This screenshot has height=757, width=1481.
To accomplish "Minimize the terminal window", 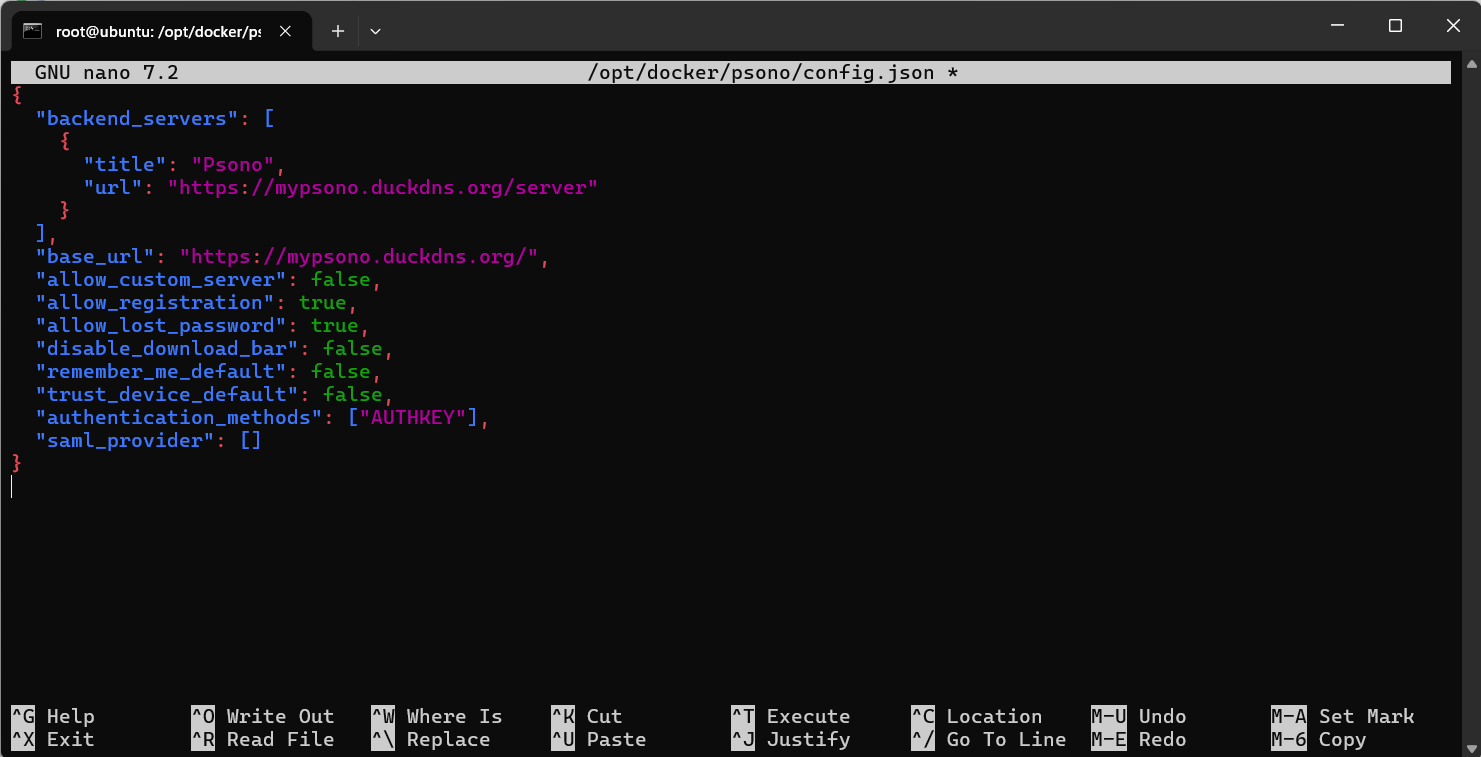I will (1336, 26).
